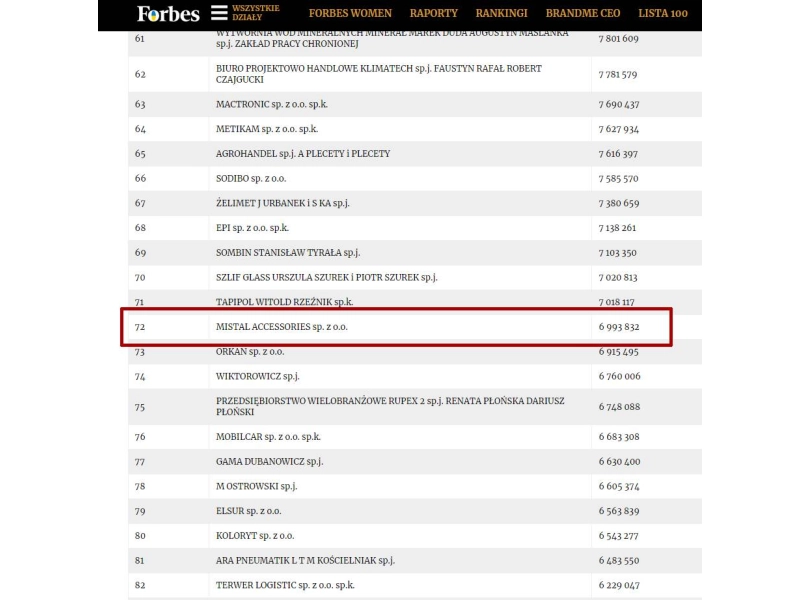Go to the RANKINGI page

pyautogui.click(x=500, y=14)
